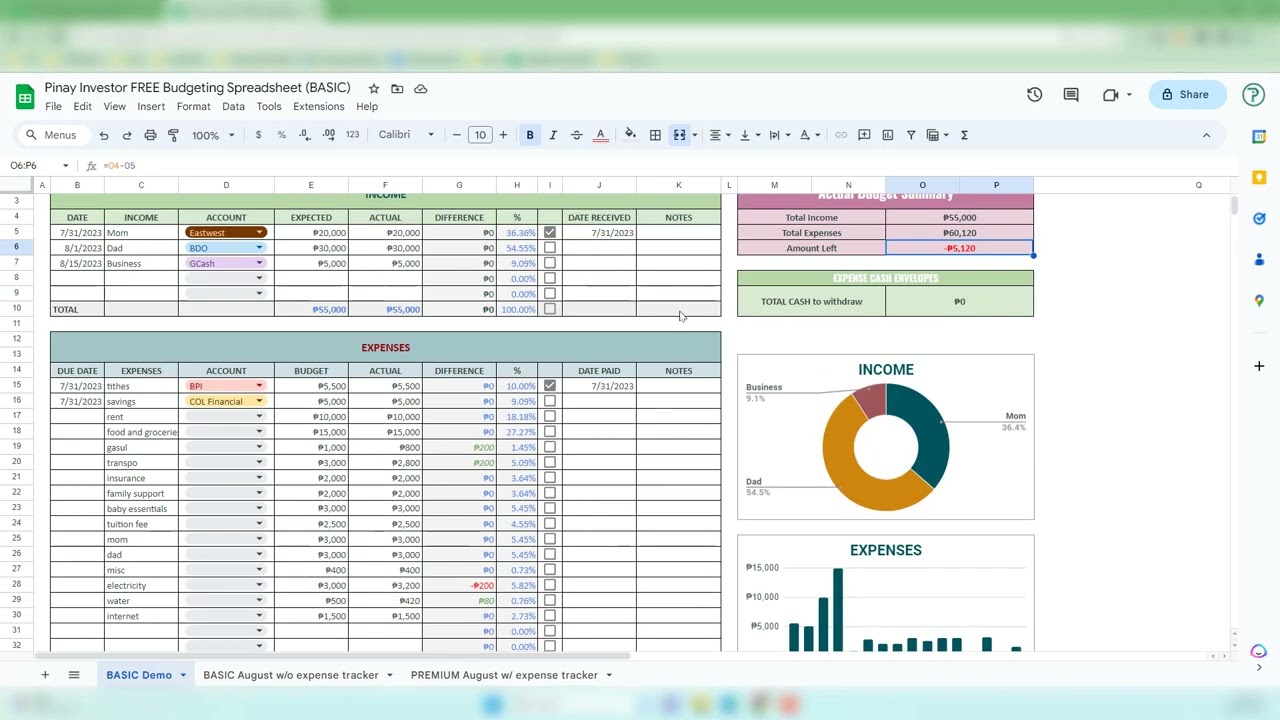Click the font size input field
This screenshot has width=1280, height=720.
pos(480,135)
